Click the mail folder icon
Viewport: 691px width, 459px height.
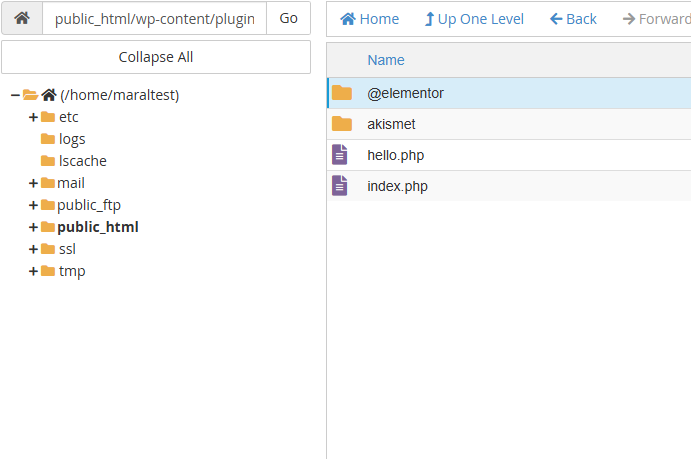(x=48, y=183)
